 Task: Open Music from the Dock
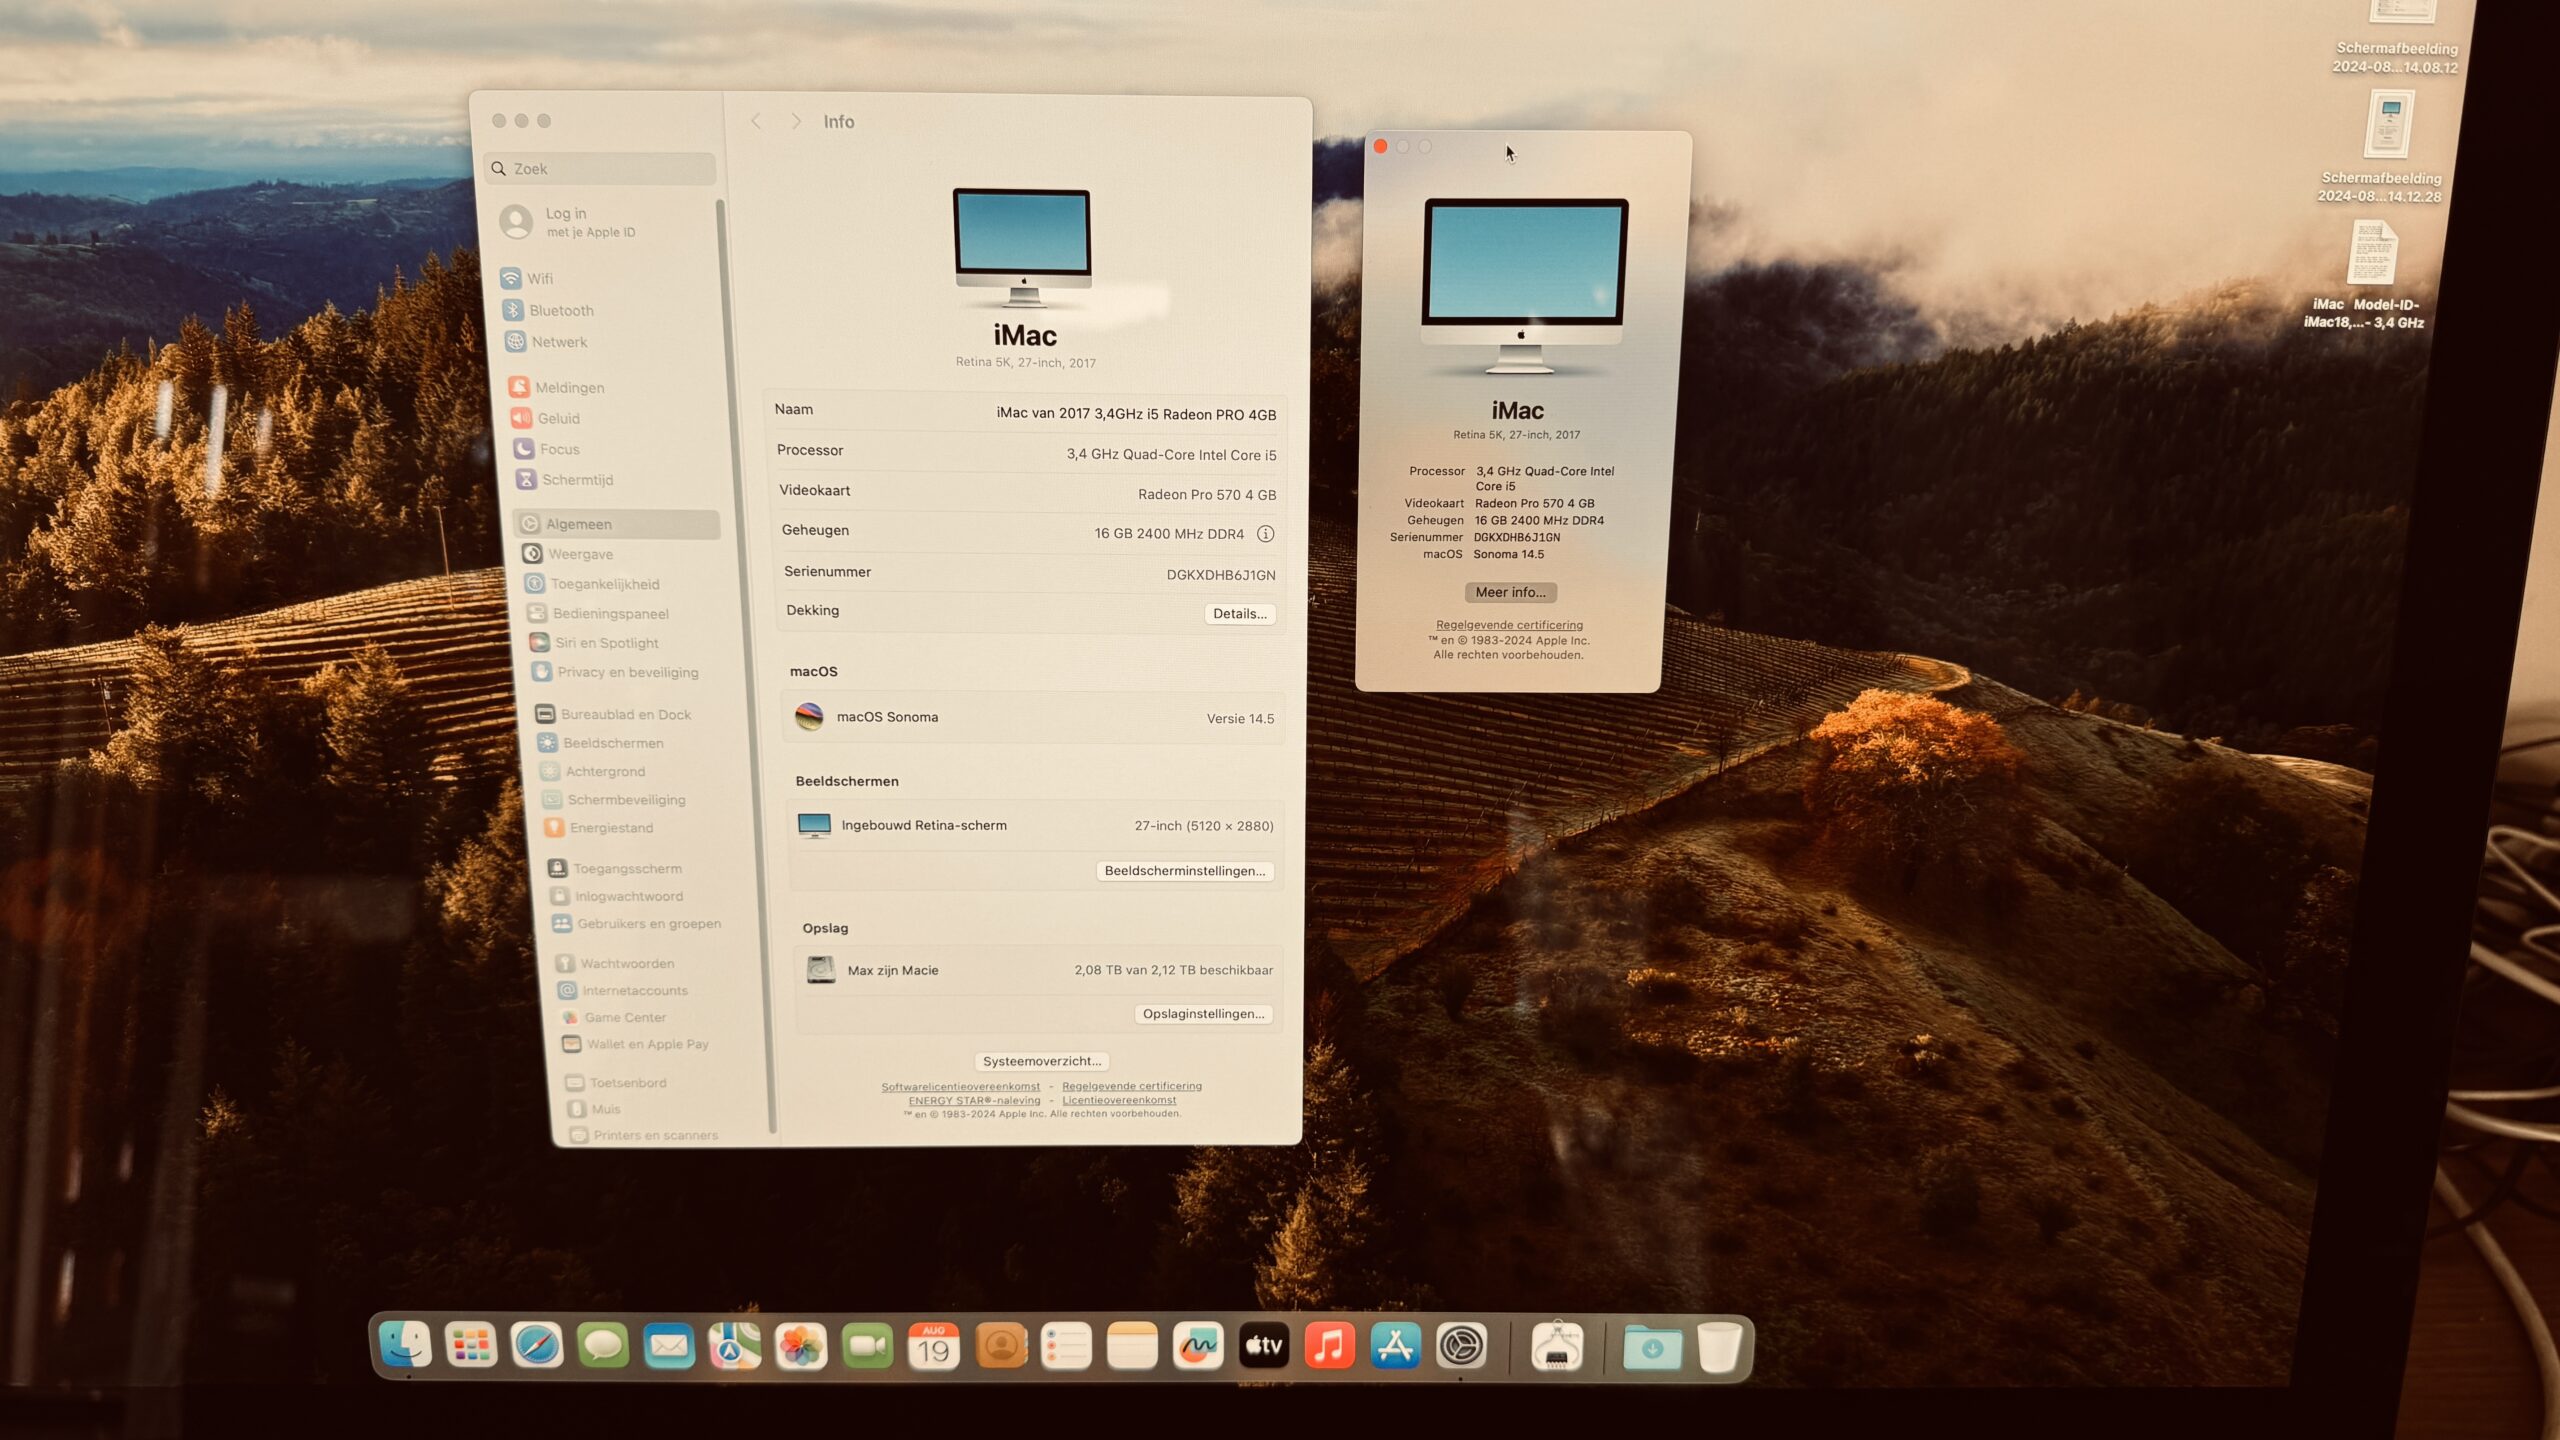[1330, 1347]
